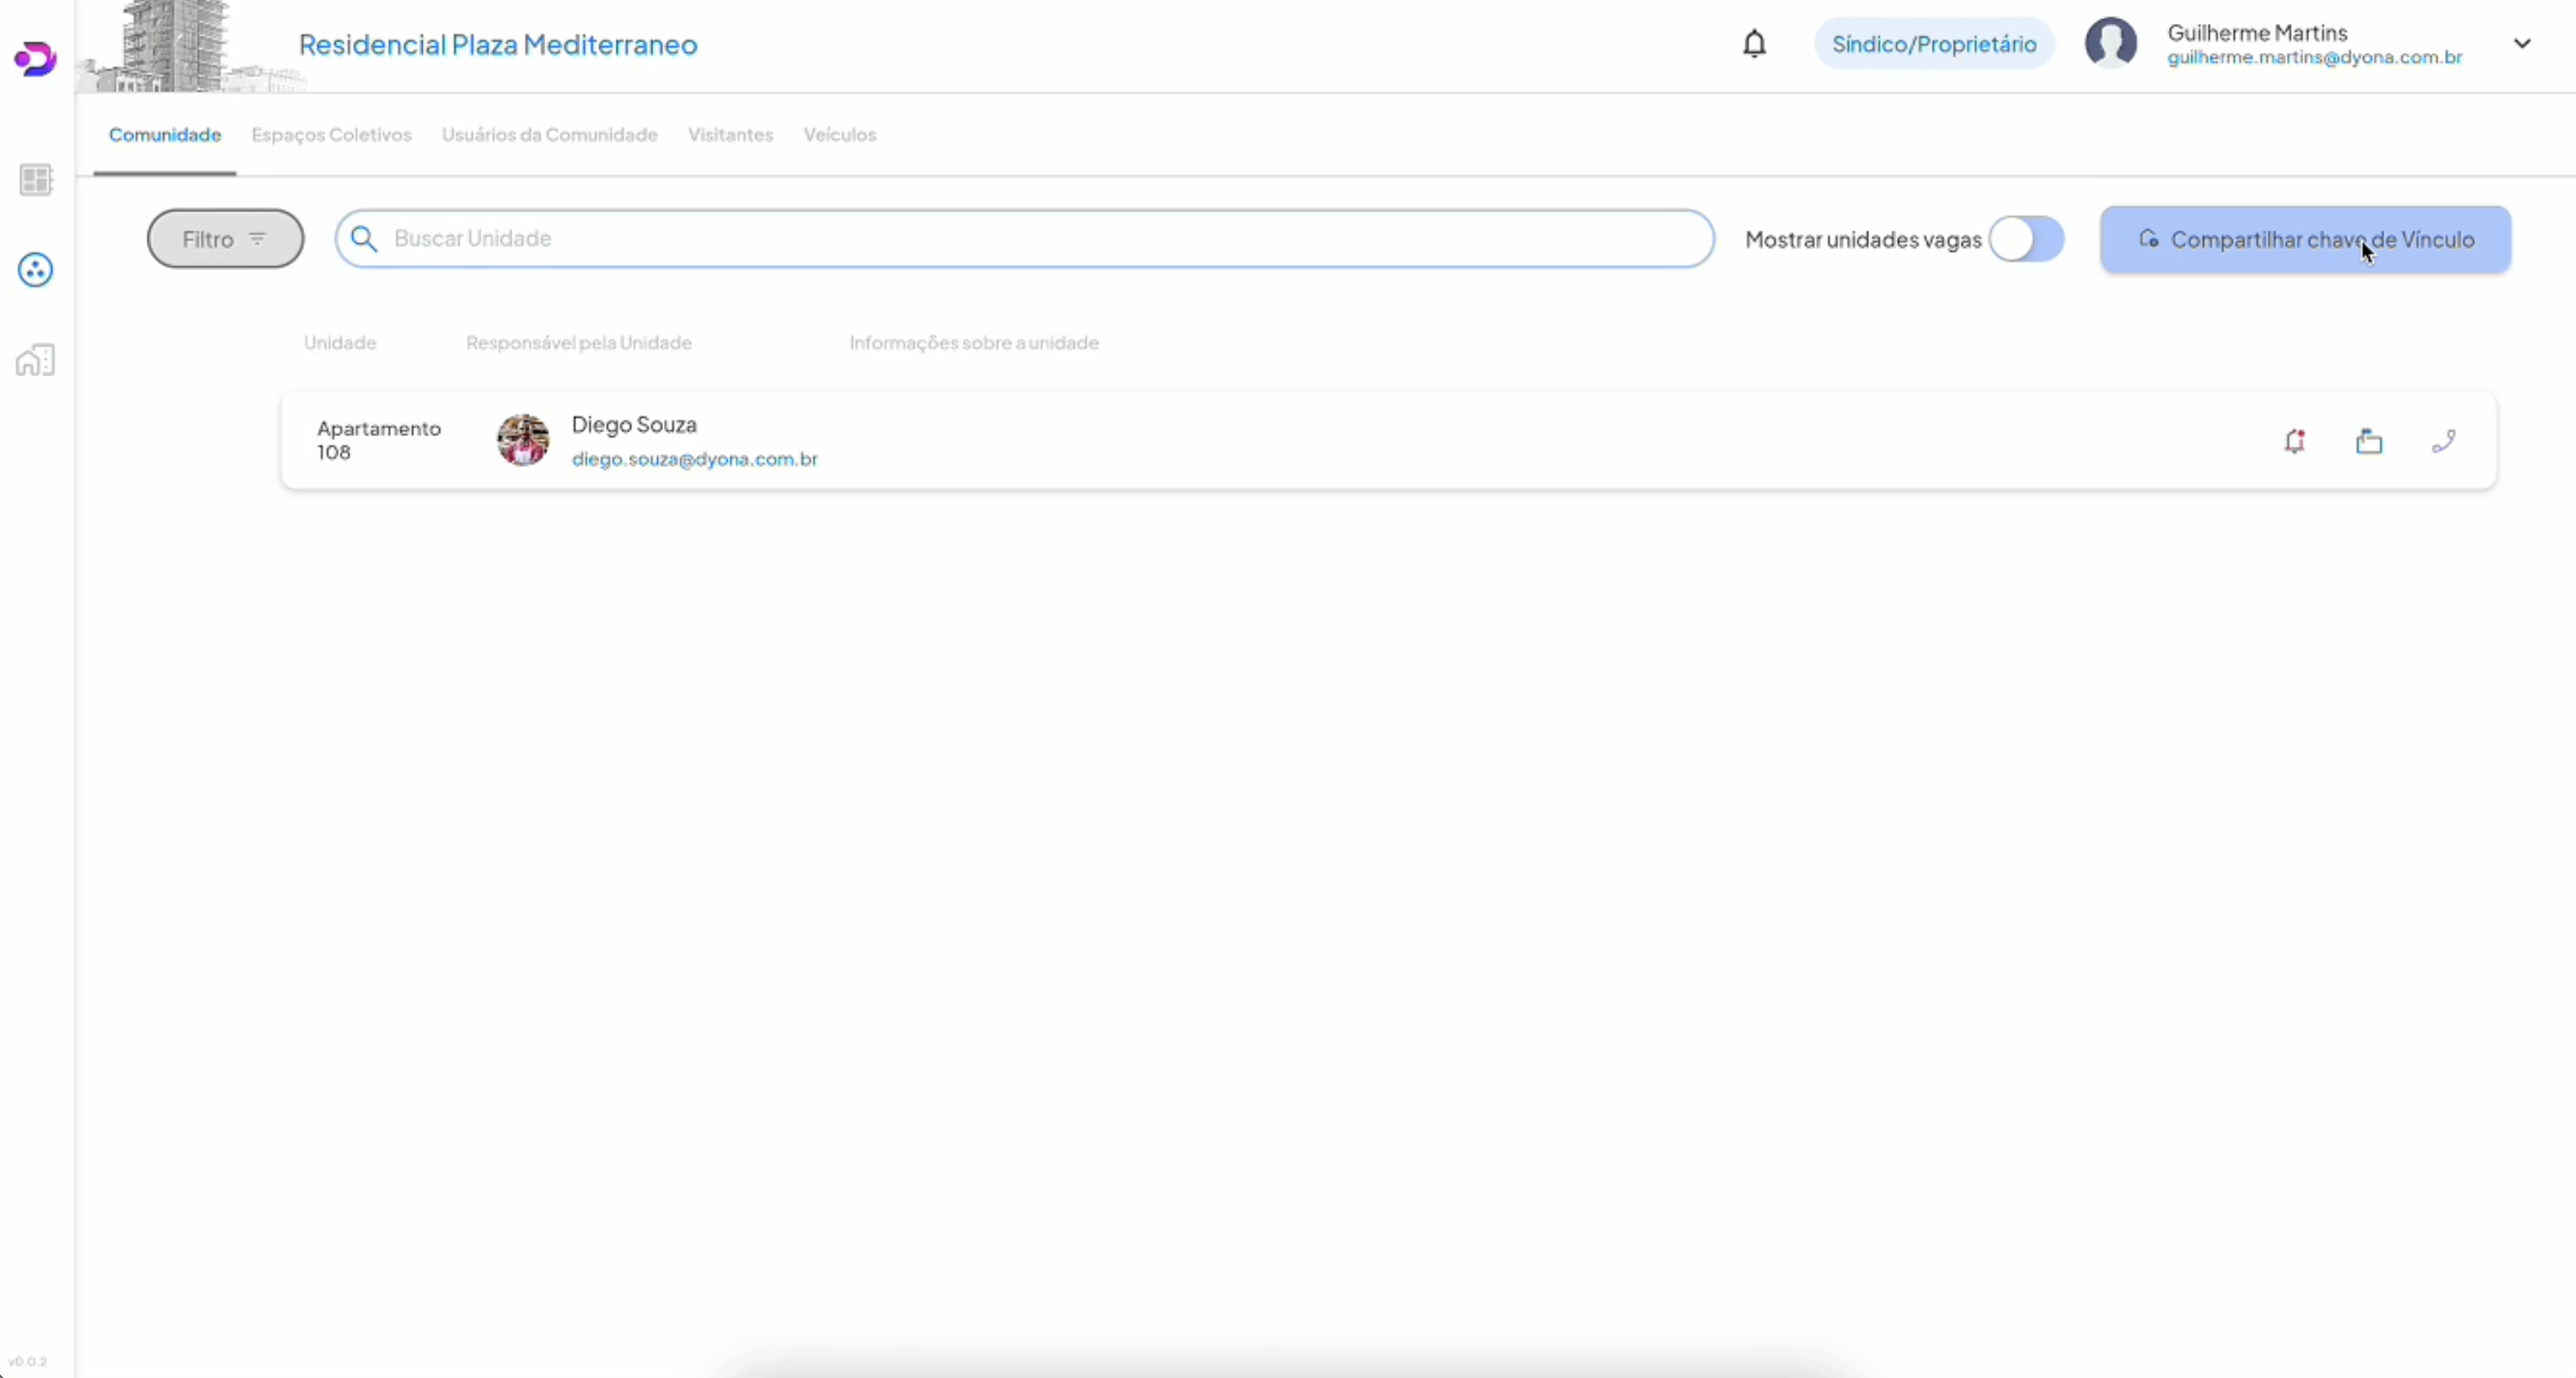This screenshot has height=1378, width=2576.
Task: Open the buildings icon in sidebar
Action: [x=36, y=360]
